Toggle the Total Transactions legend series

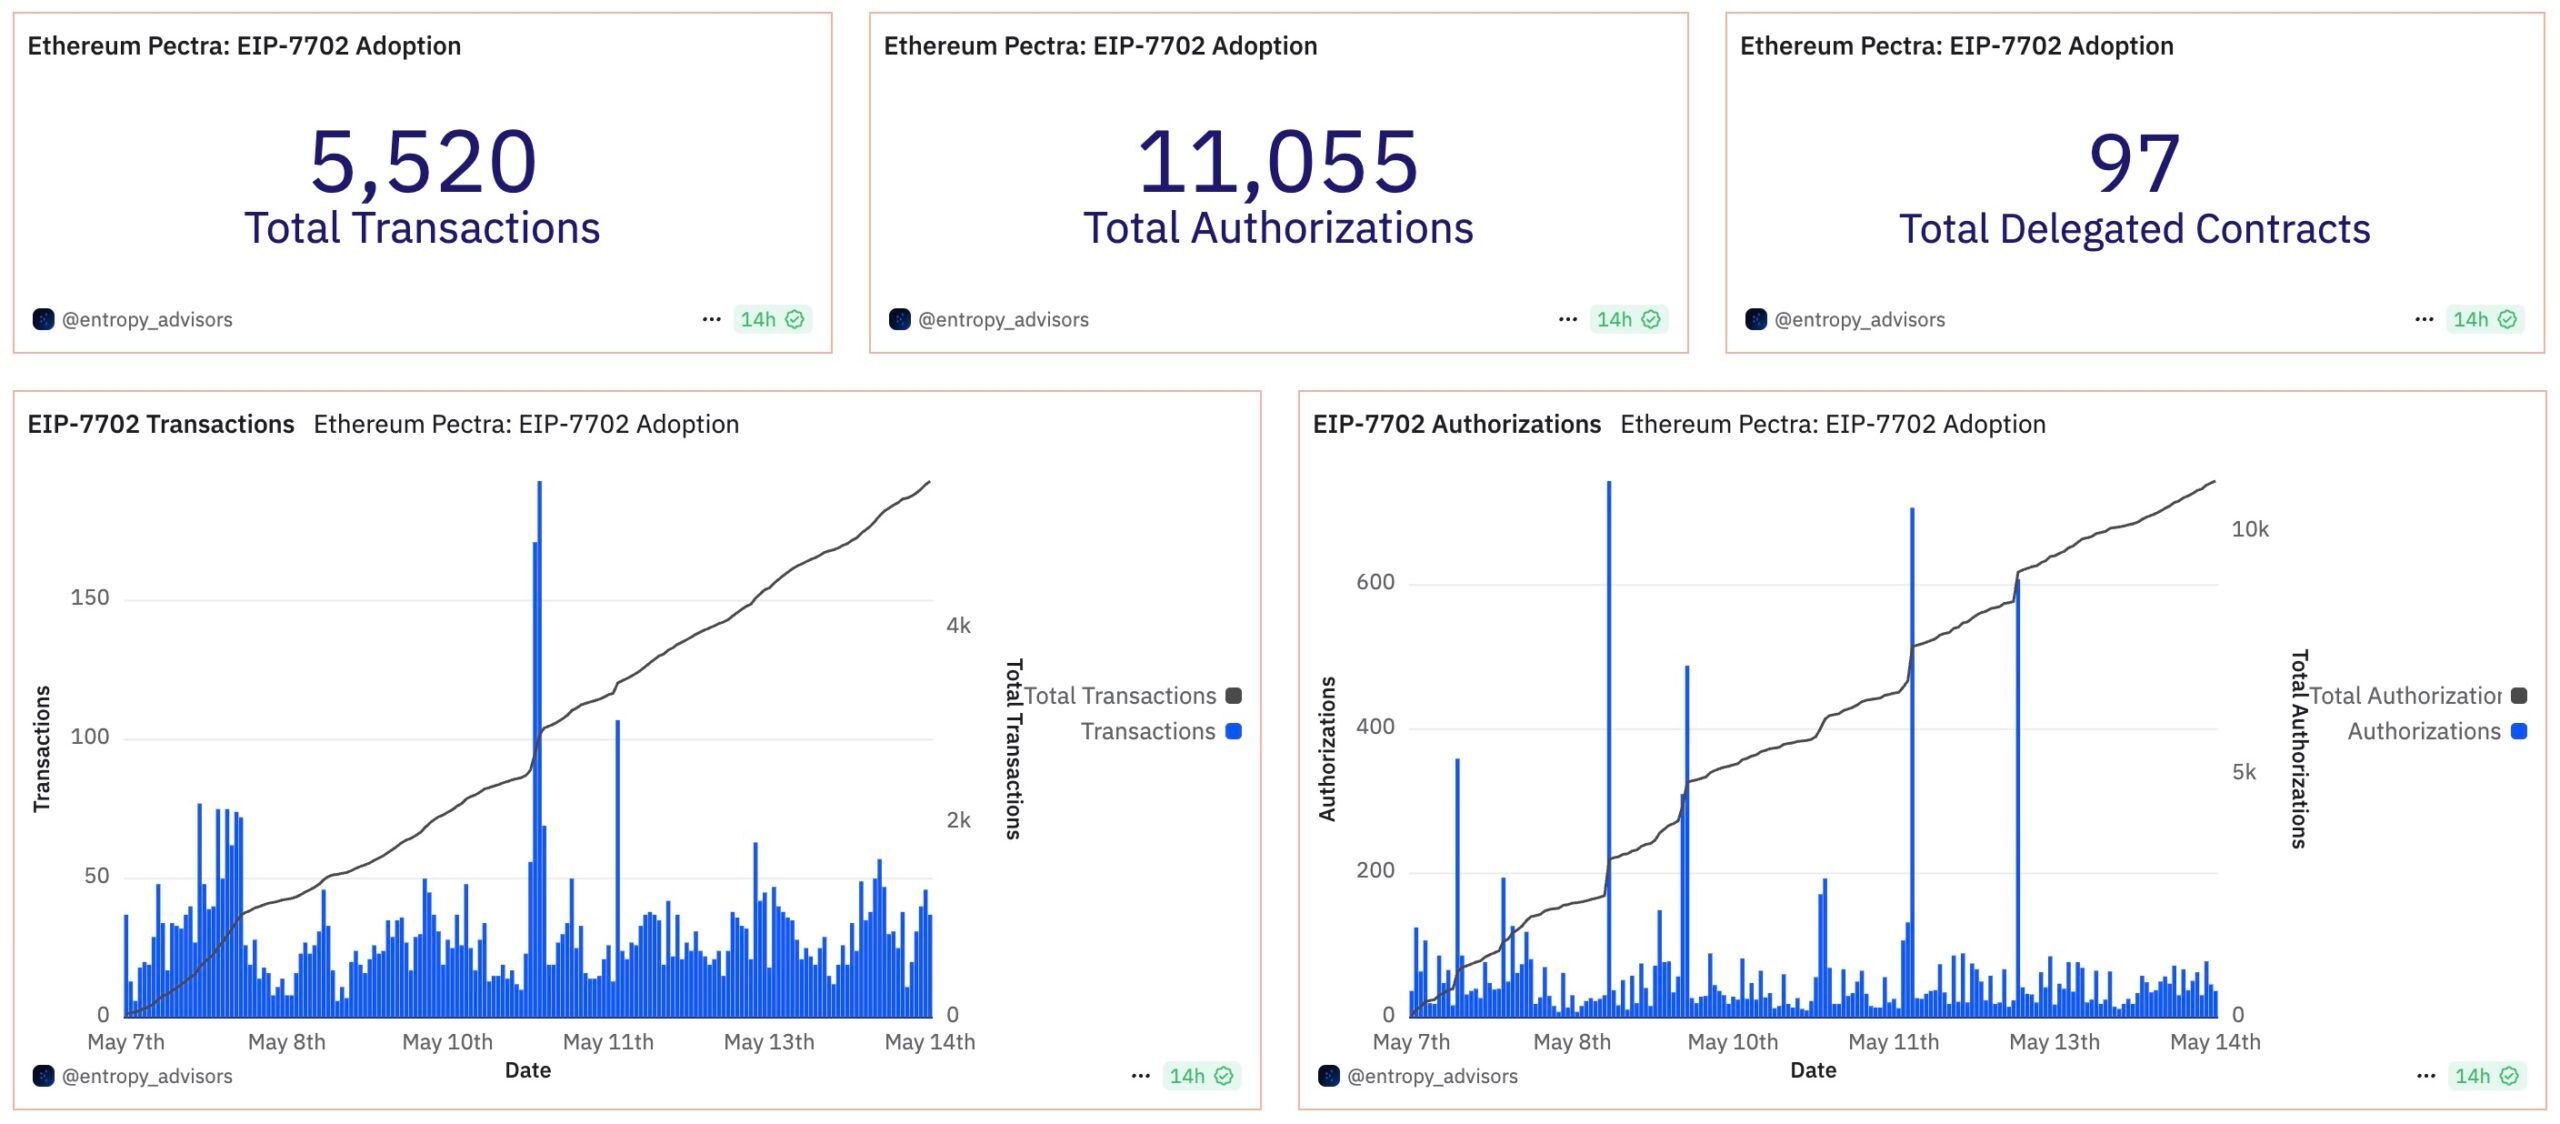1120,696
